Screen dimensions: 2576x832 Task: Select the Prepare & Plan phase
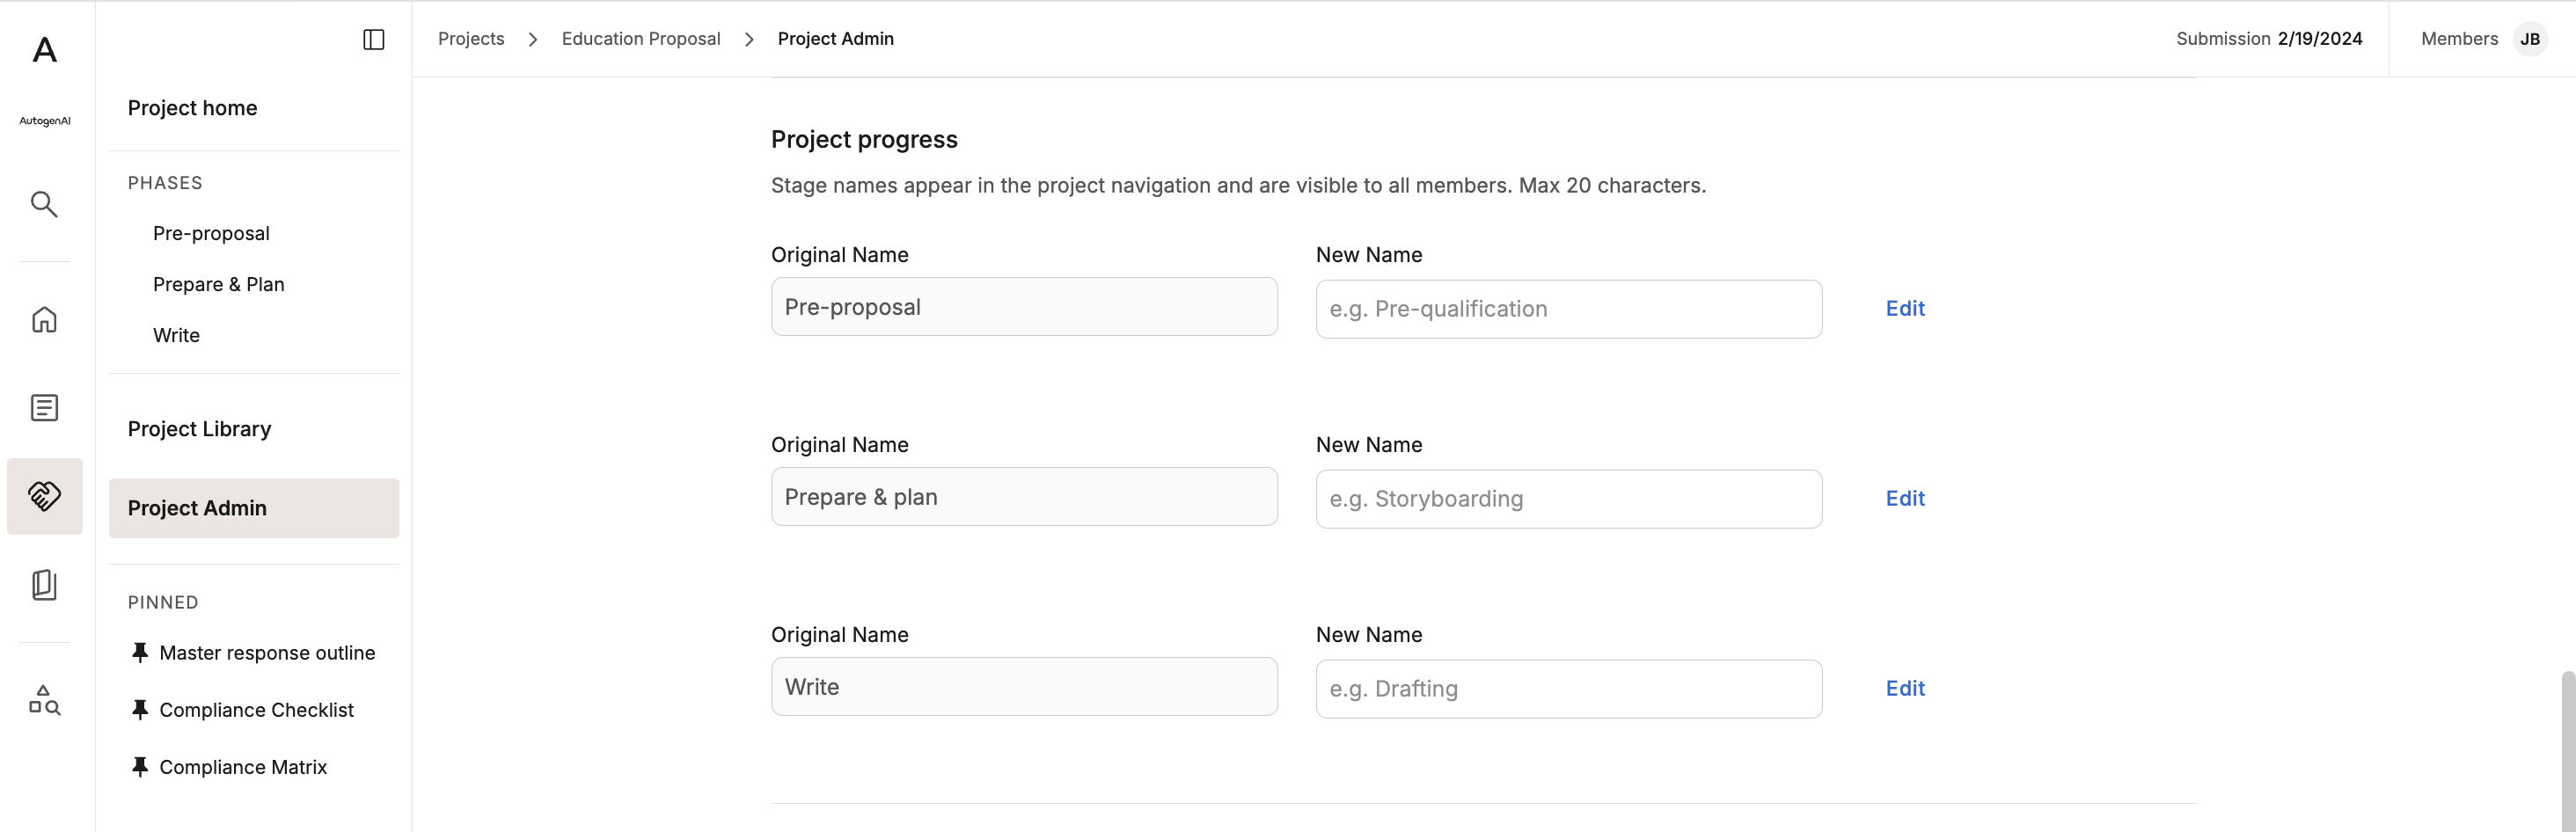click(218, 284)
